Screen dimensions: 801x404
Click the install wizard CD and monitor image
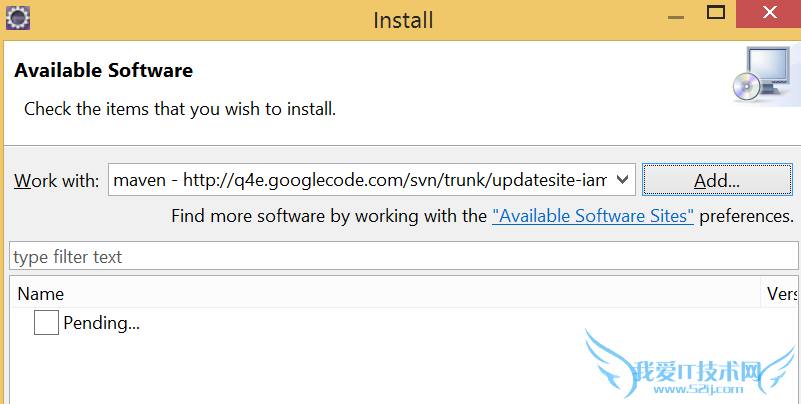[x=763, y=77]
